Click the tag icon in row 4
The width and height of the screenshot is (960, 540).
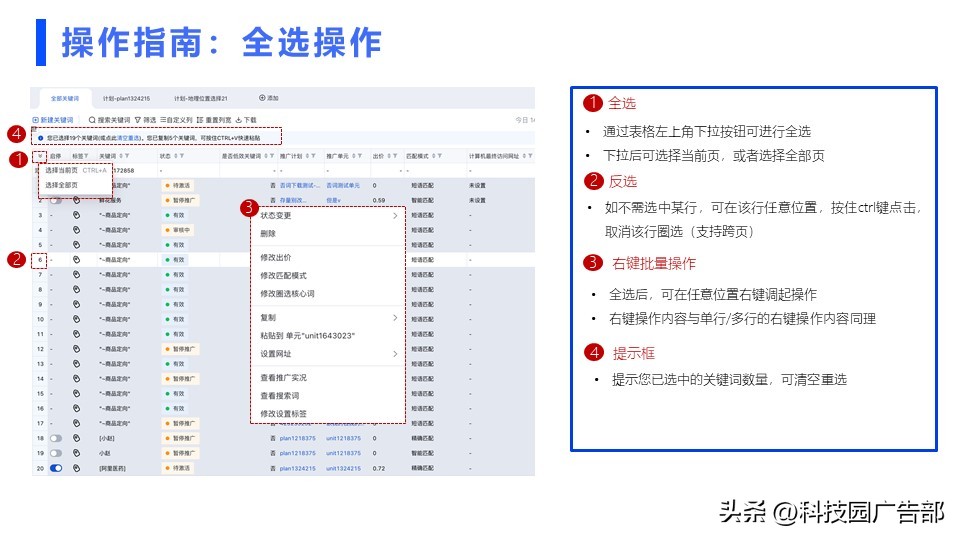tap(77, 230)
